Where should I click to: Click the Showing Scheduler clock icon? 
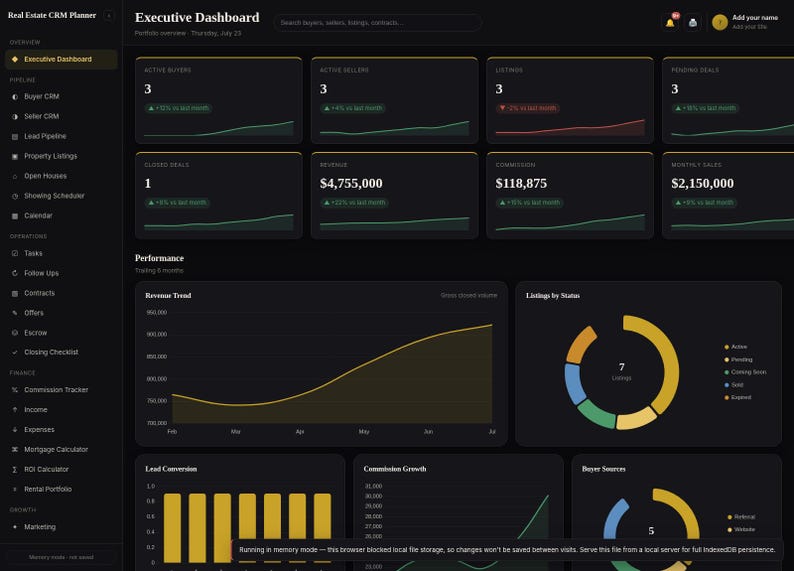[x=15, y=196]
